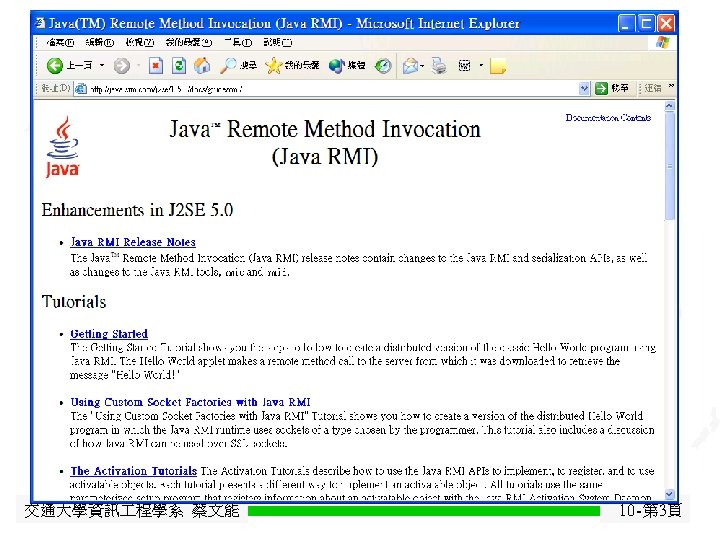Open the Favorites menu in menu bar
This screenshot has height=540, width=720.
pyautogui.click(x=189, y=43)
